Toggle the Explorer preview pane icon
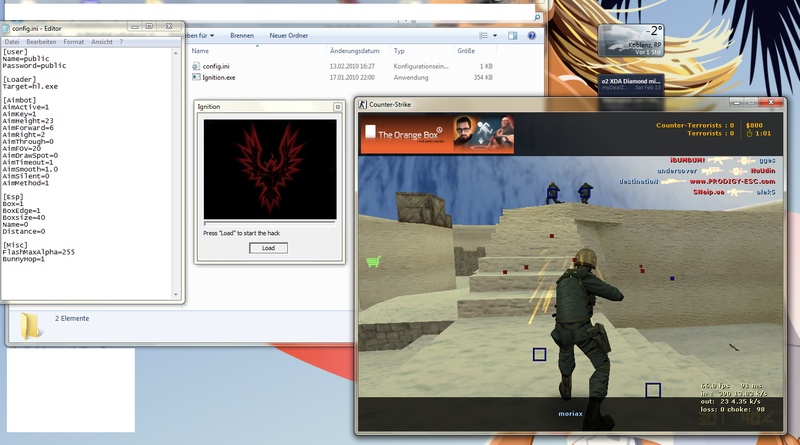Viewport: 800px width, 445px height. click(513, 36)
